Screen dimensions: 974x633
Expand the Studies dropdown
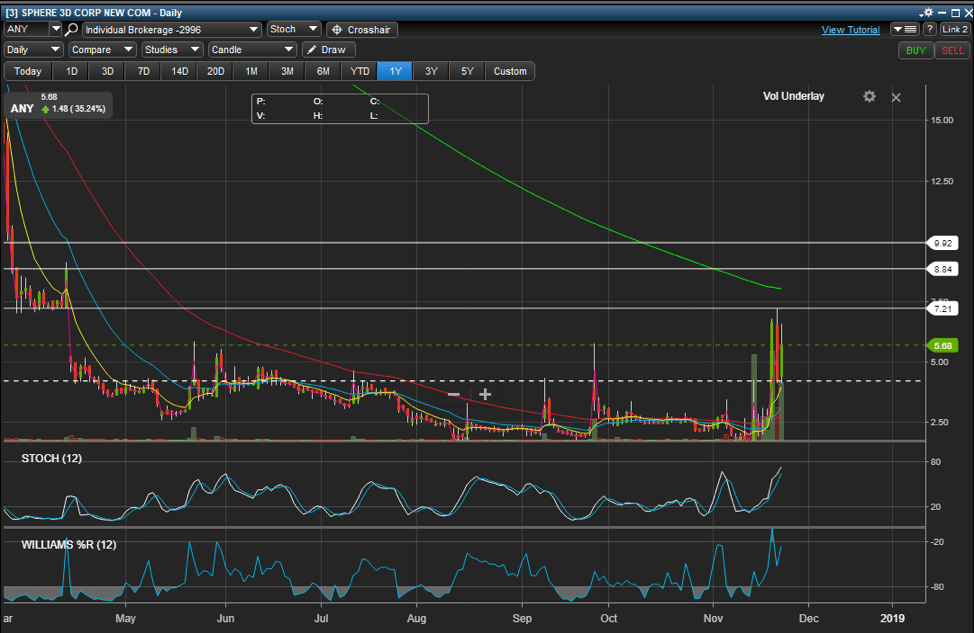pyautogui.click(x=172, y=50)
